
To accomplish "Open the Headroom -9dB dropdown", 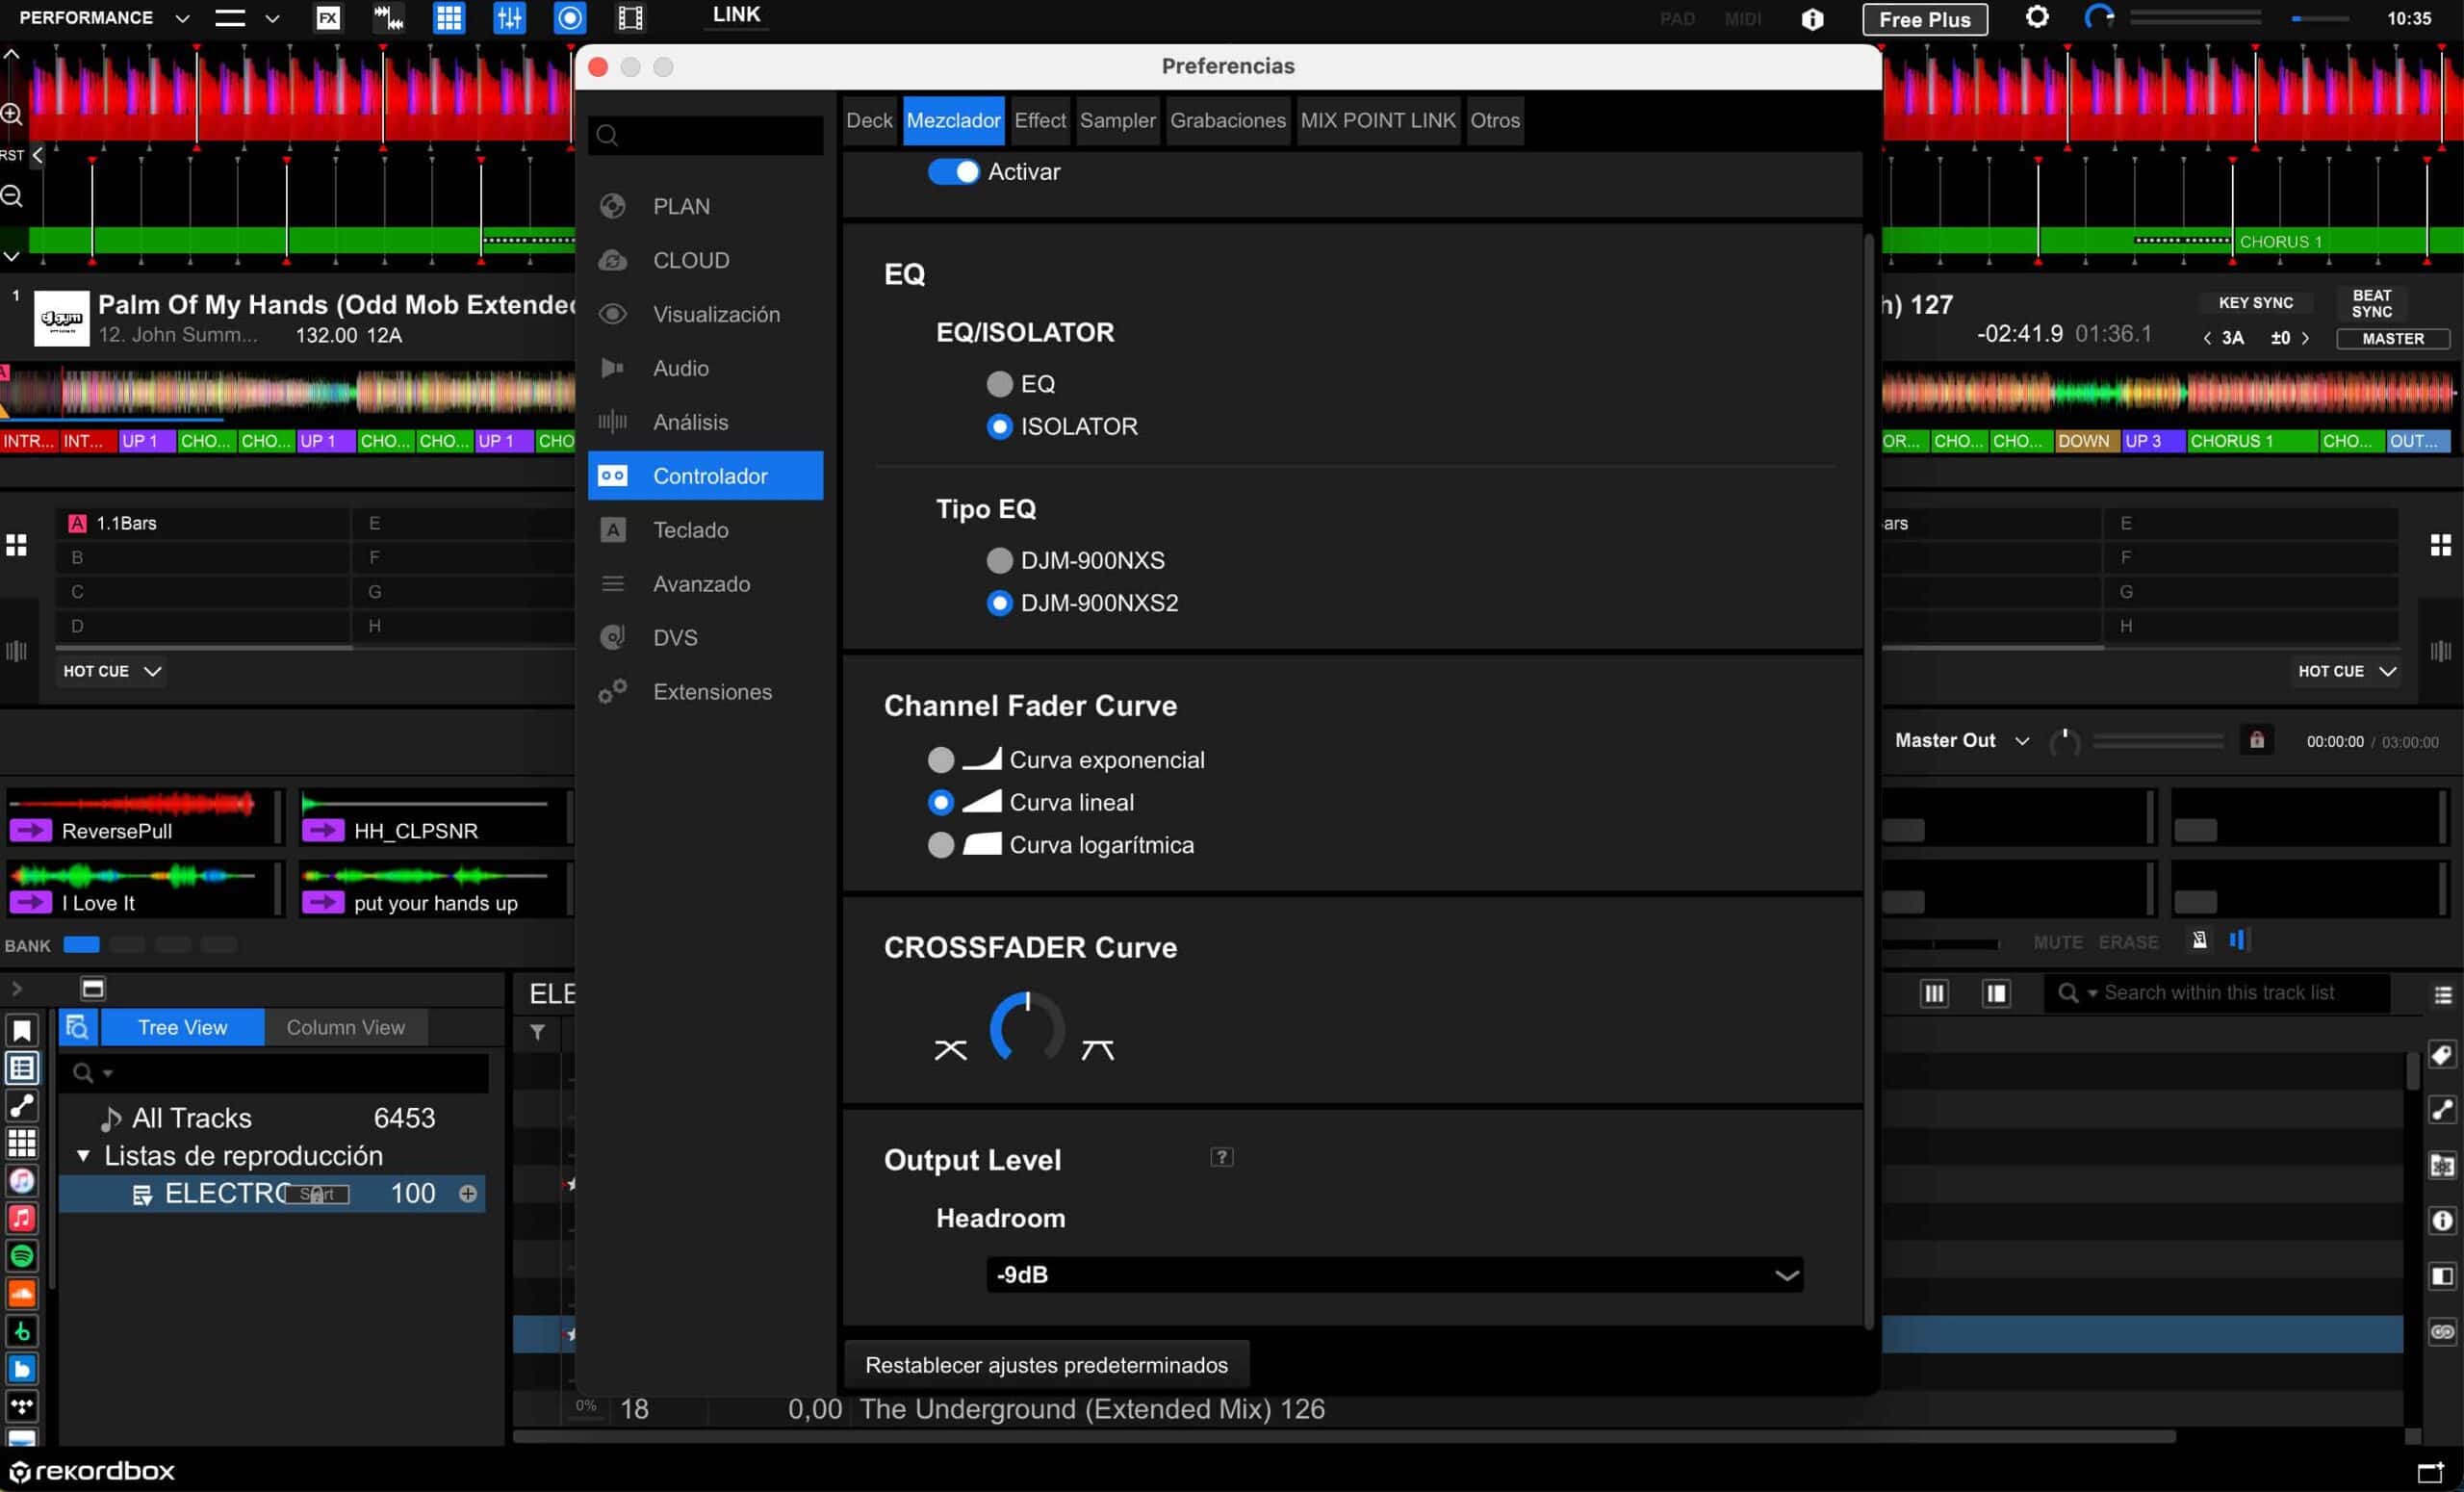I will (1394, 1275).
